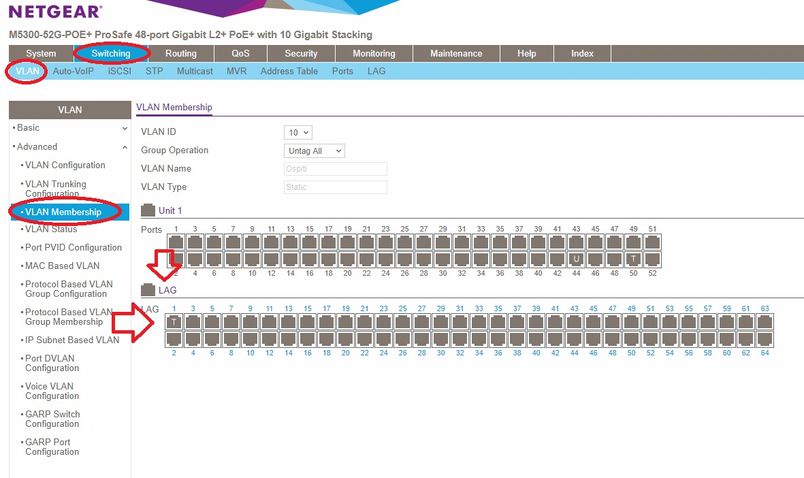Open the QoS menu tab
804x478 pixels.
click(240, 53)
